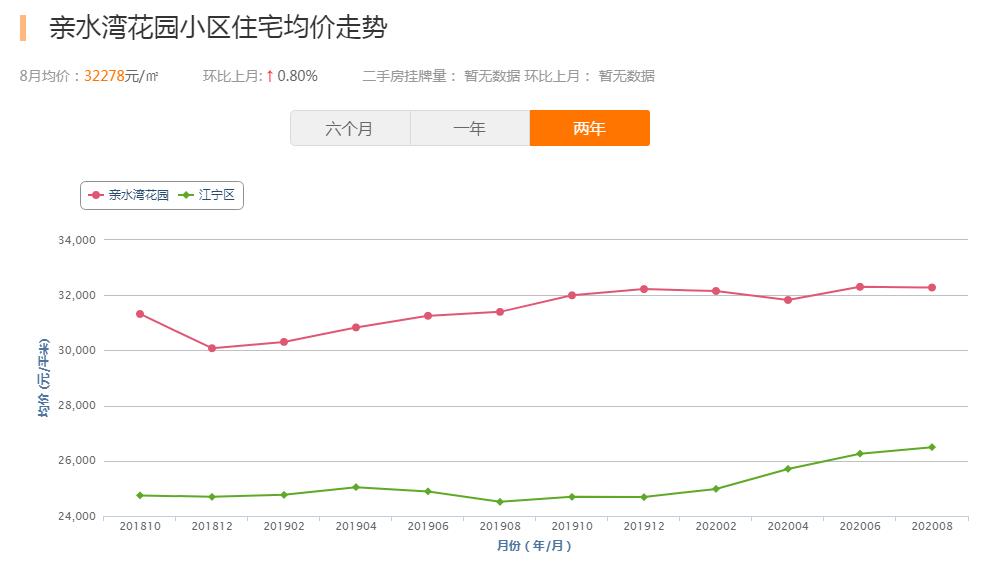The width and height of the screenshot is (988, 569).
Task: Click the 江宁区 data point at 201810
Action: pos(140,496)
